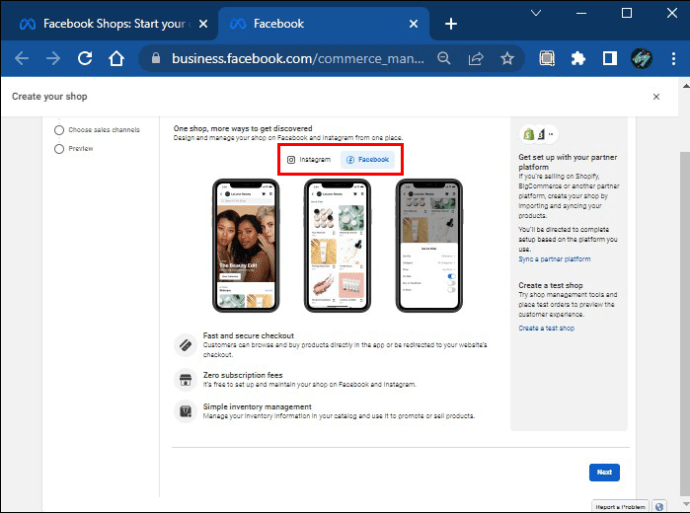Share this page from address bar

tap(476, 58)
